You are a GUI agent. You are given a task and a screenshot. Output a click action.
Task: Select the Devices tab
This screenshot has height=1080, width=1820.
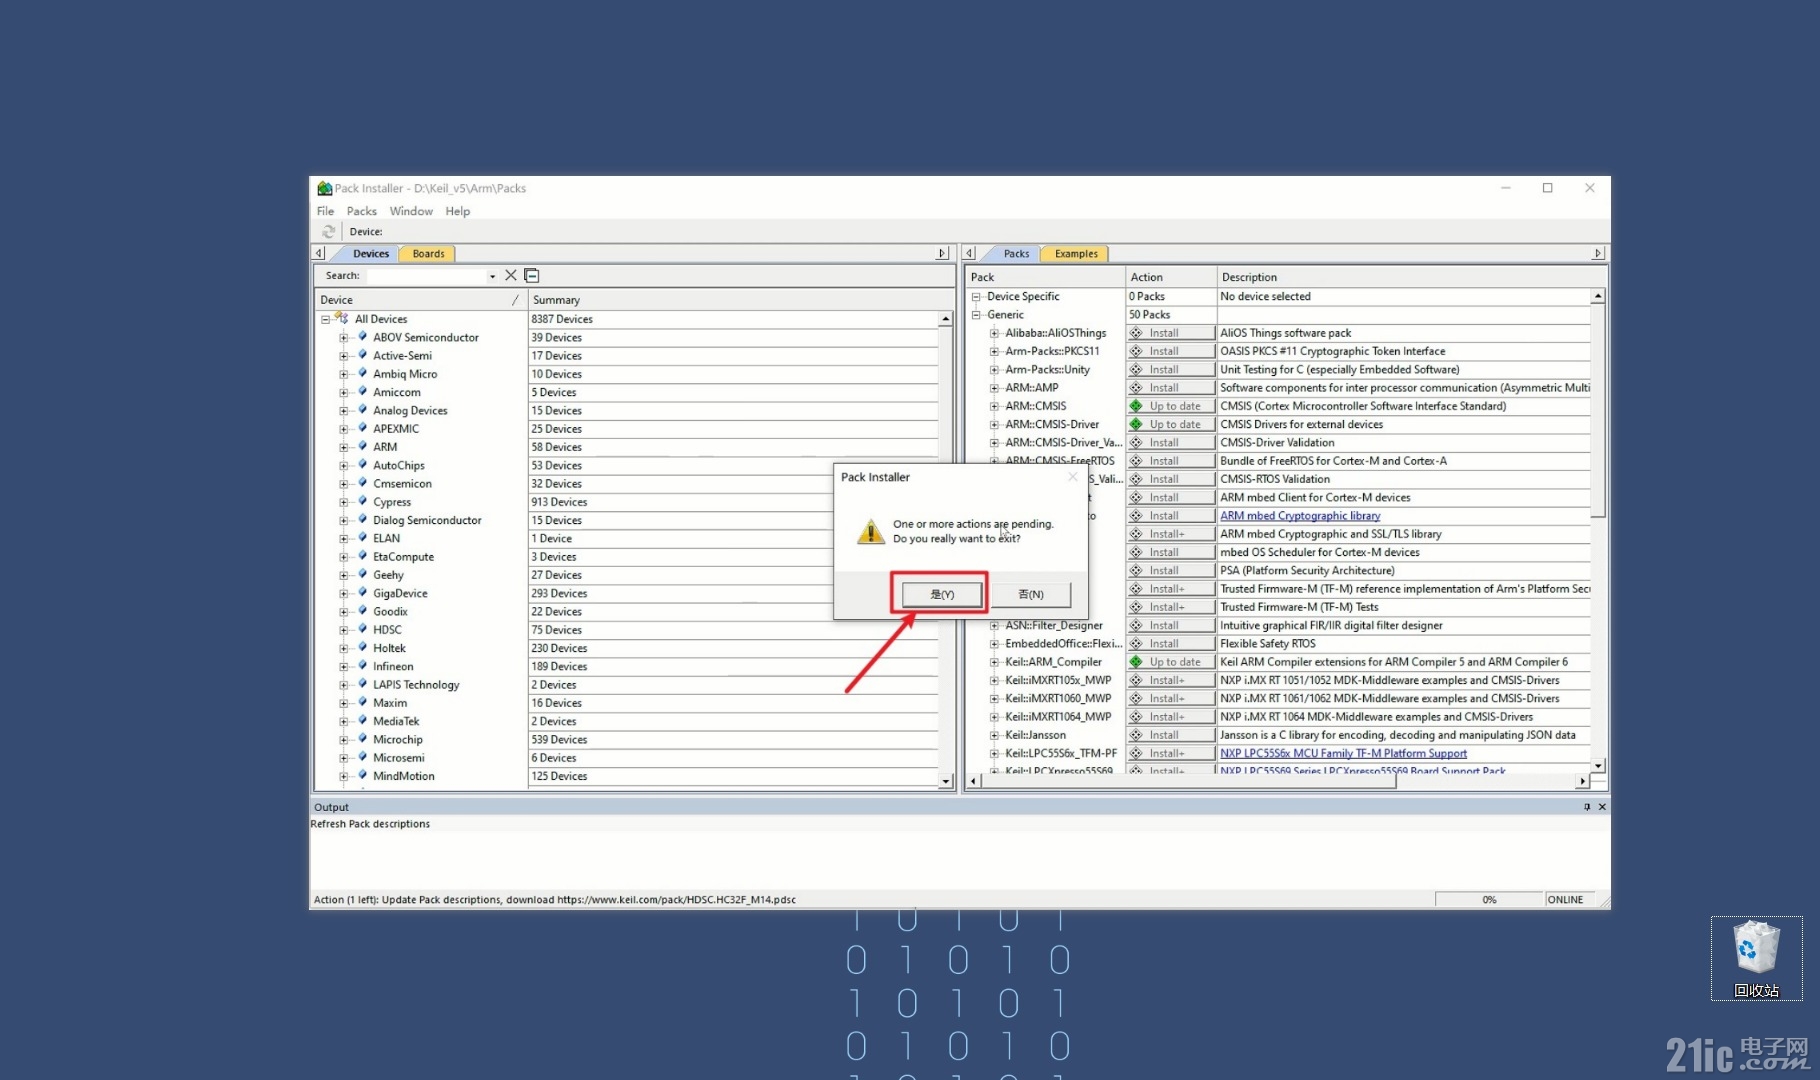(x=370, y=254)
